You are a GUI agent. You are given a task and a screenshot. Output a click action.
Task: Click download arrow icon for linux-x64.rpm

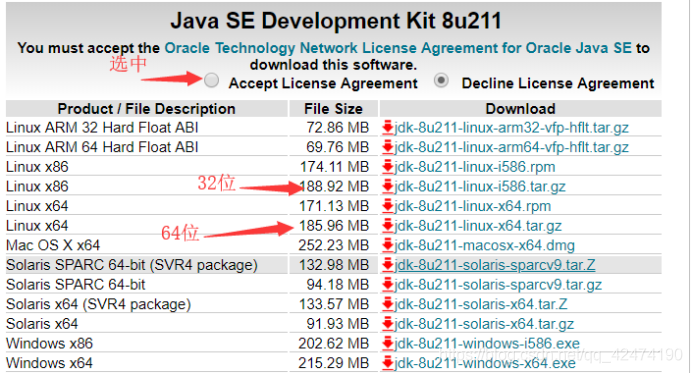388,206
